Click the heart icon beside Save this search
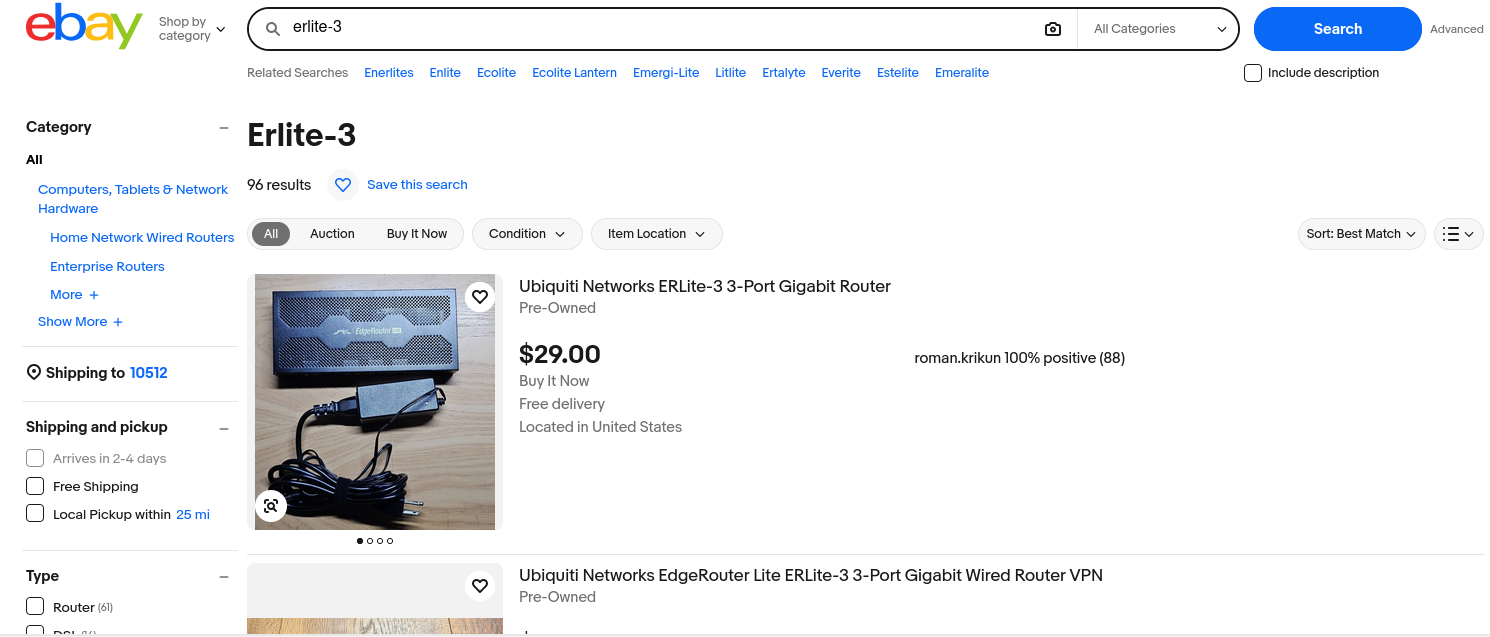1490x637 pixels. point(343,185)
